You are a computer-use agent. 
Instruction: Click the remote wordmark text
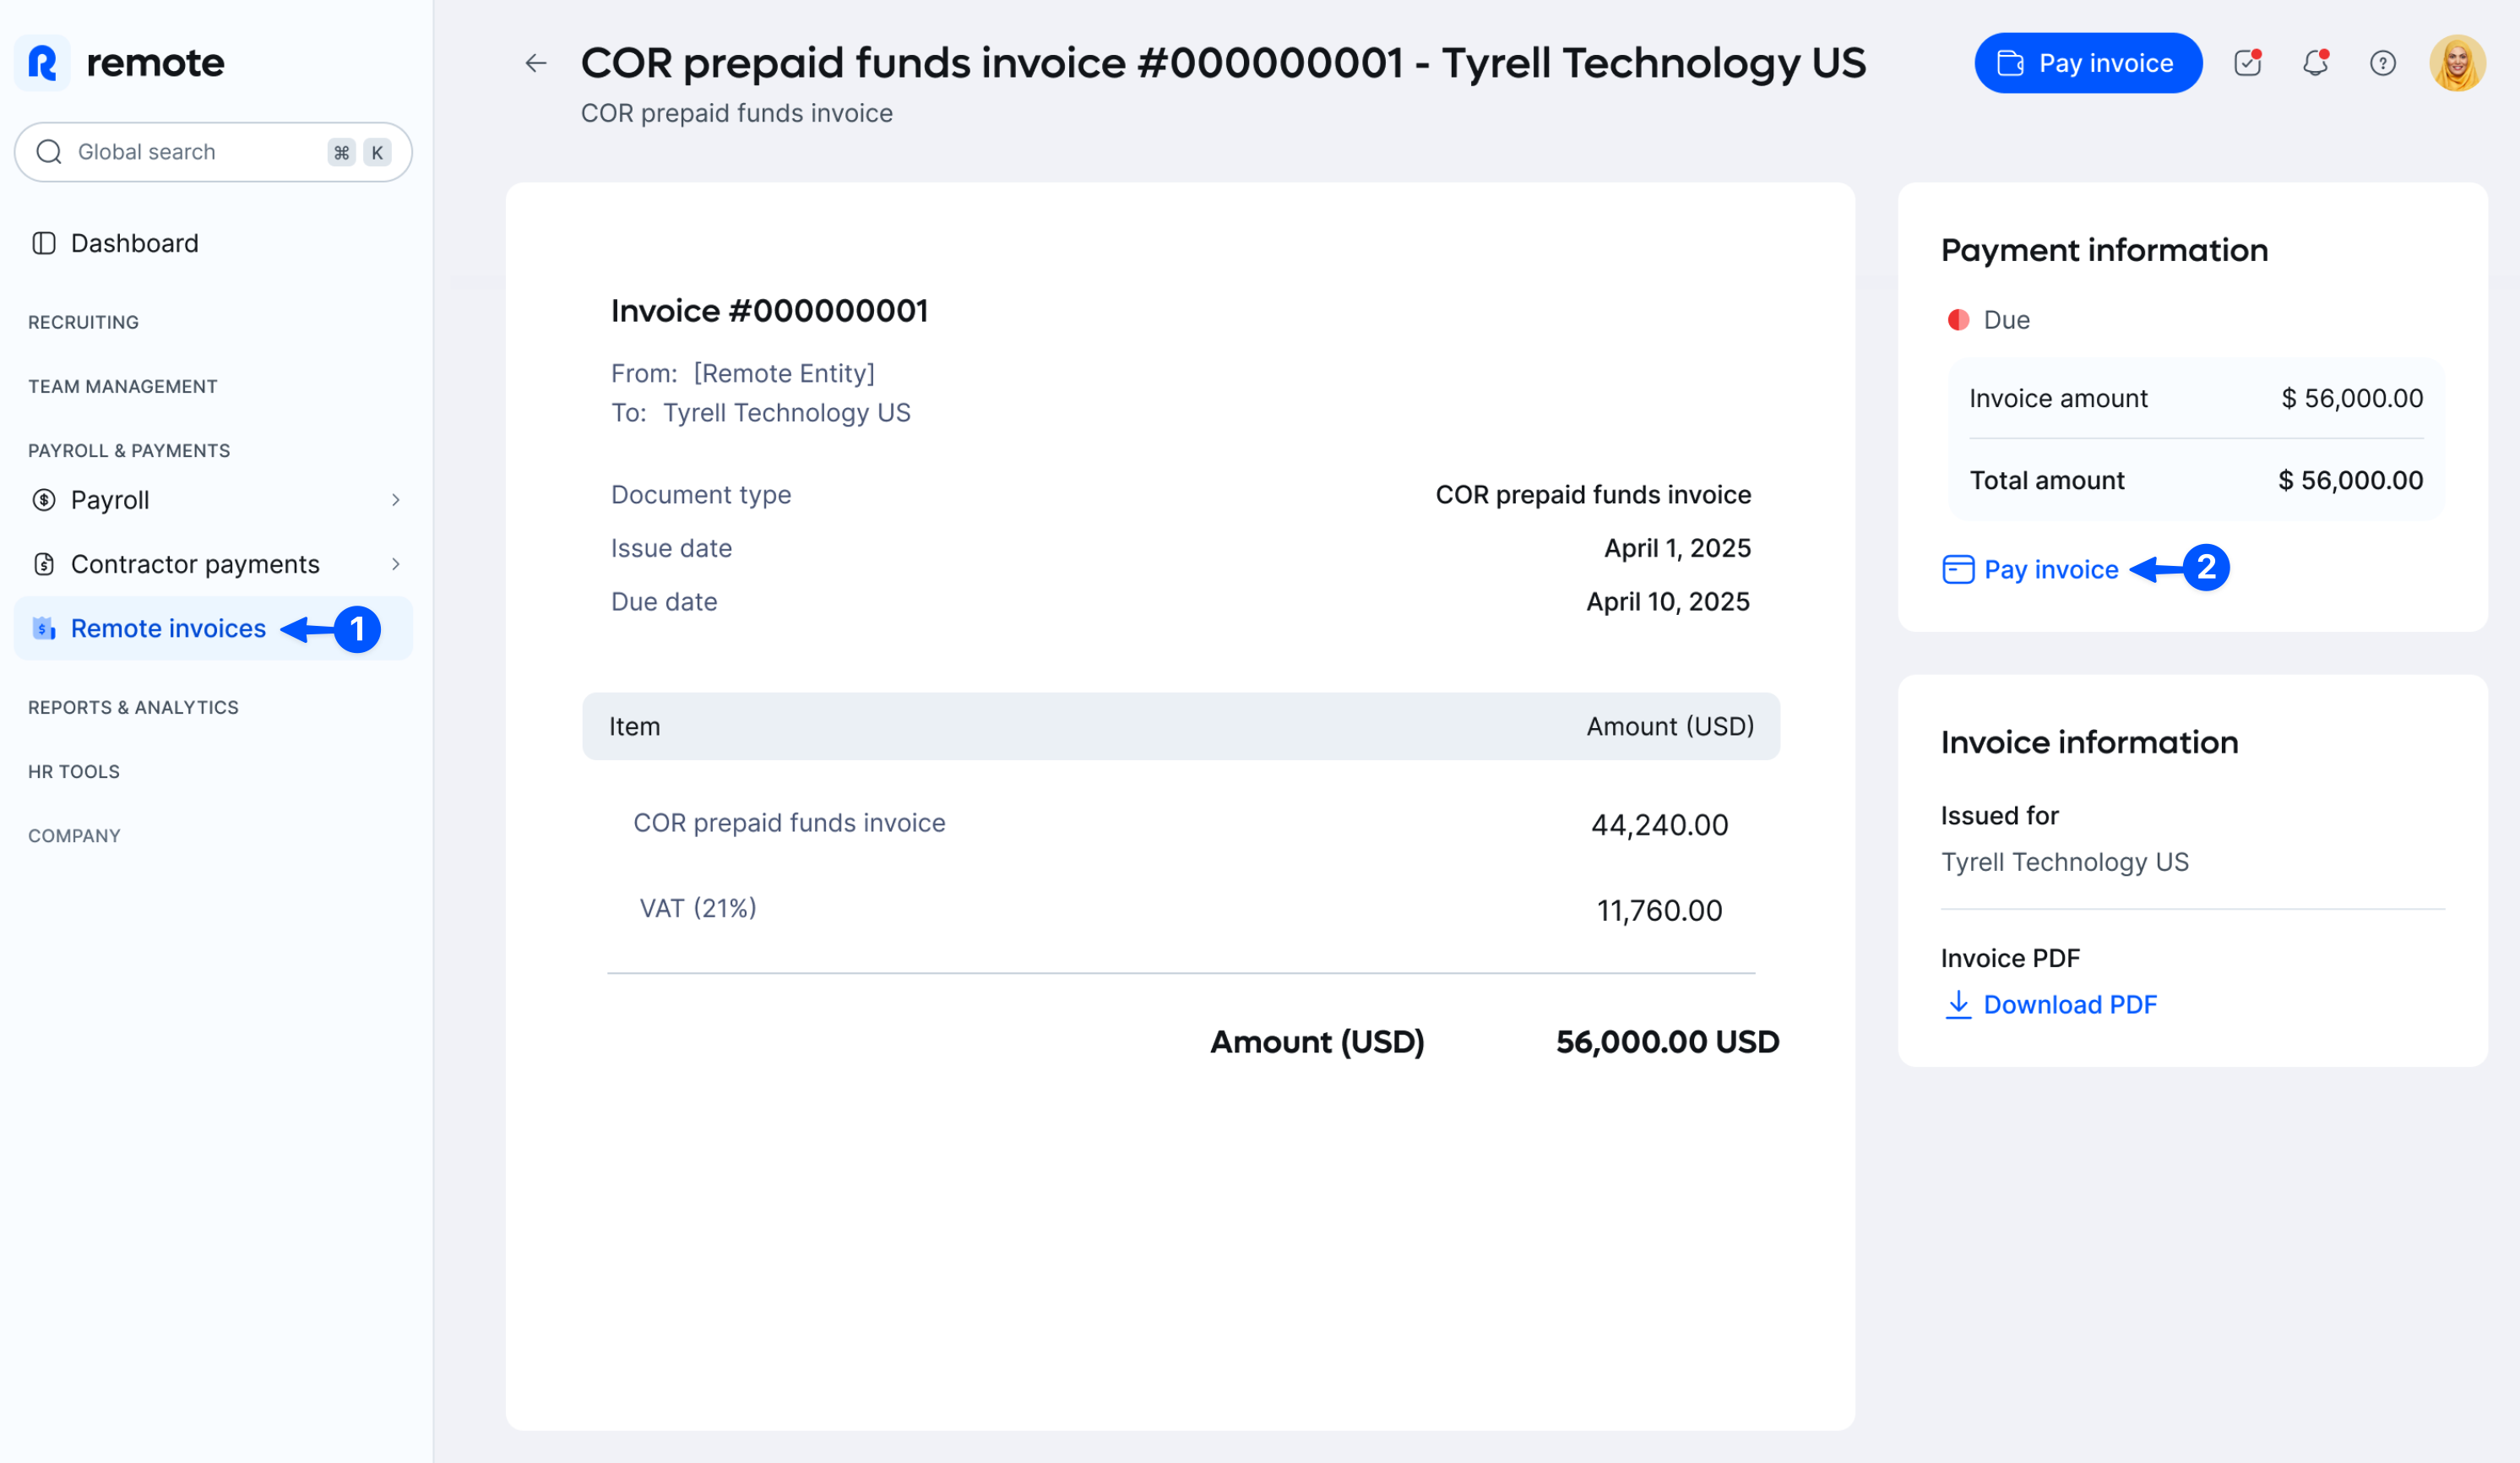coord(155,63)
